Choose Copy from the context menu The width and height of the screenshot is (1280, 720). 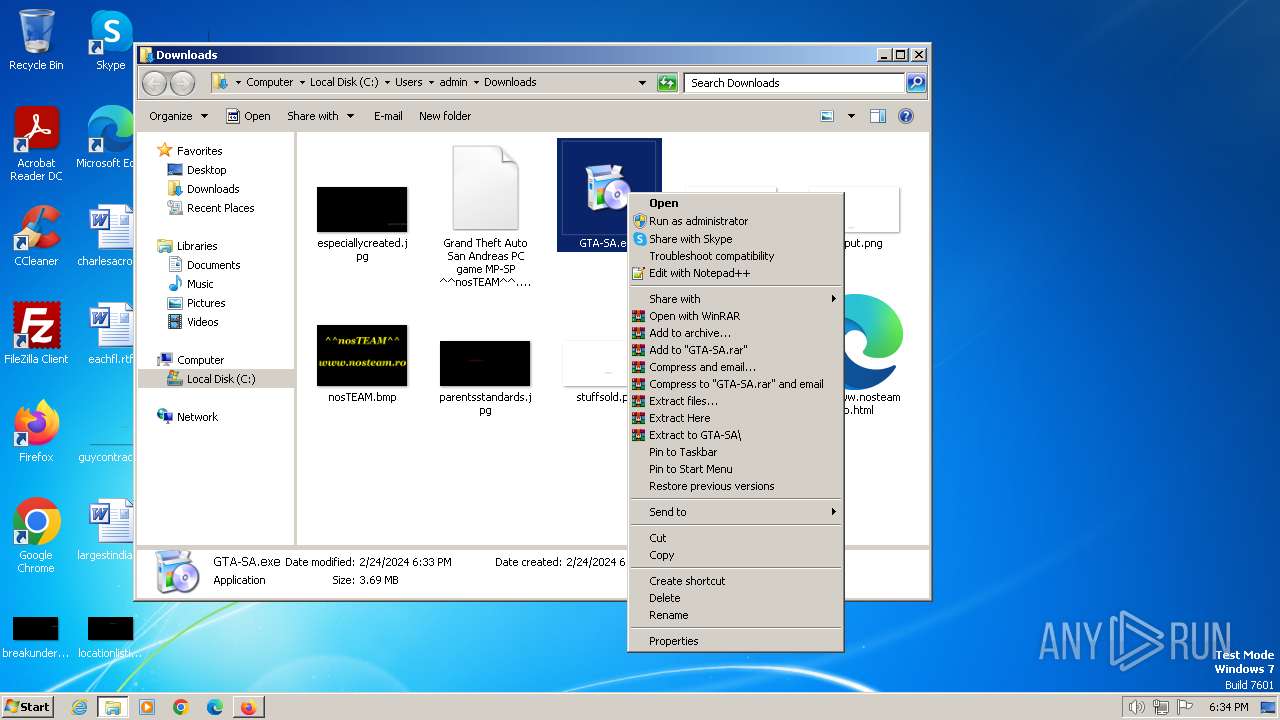736,555
